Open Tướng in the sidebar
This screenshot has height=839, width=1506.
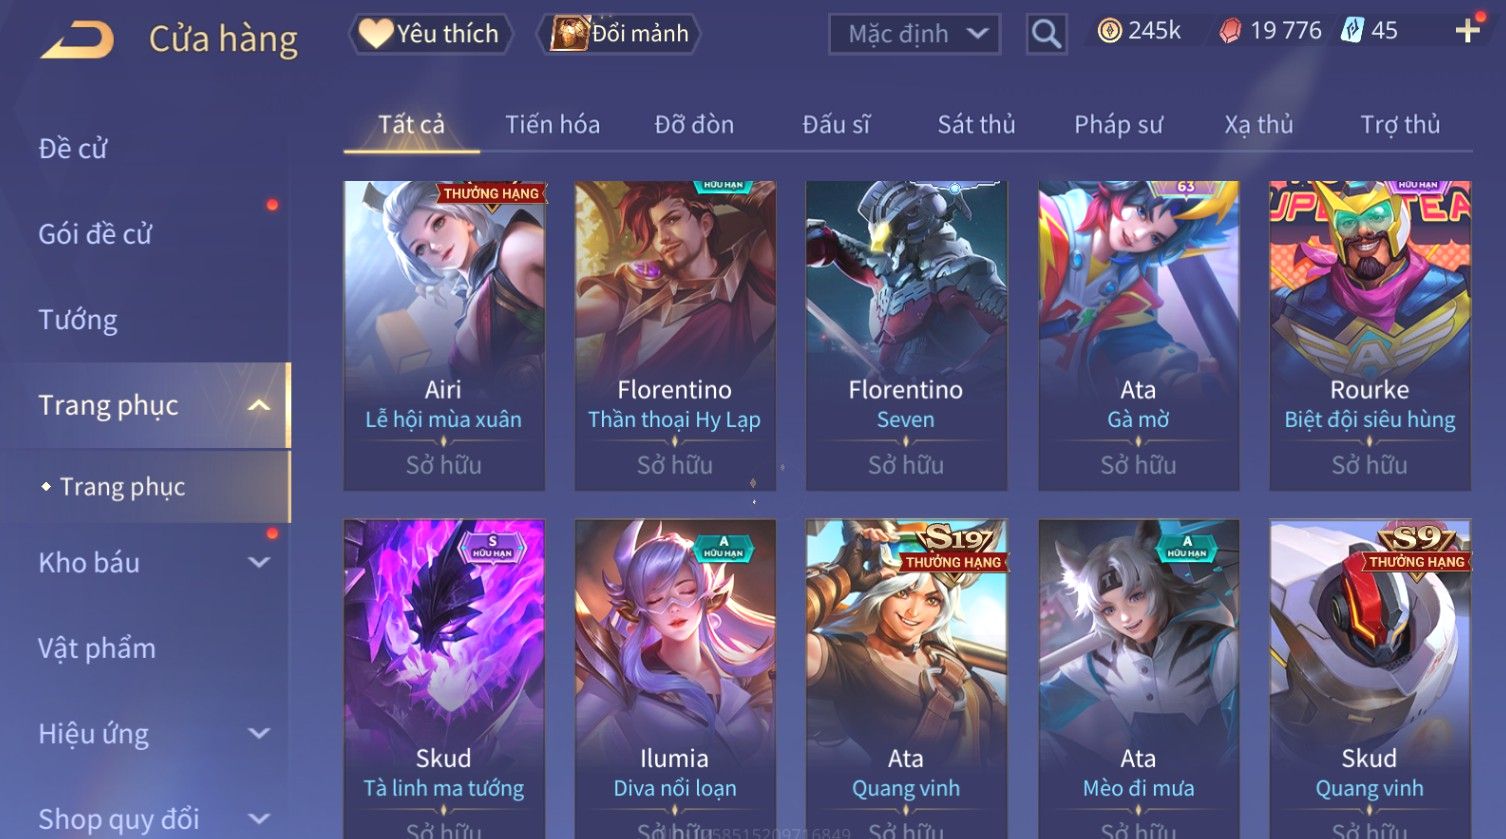(x=78, y=319)
